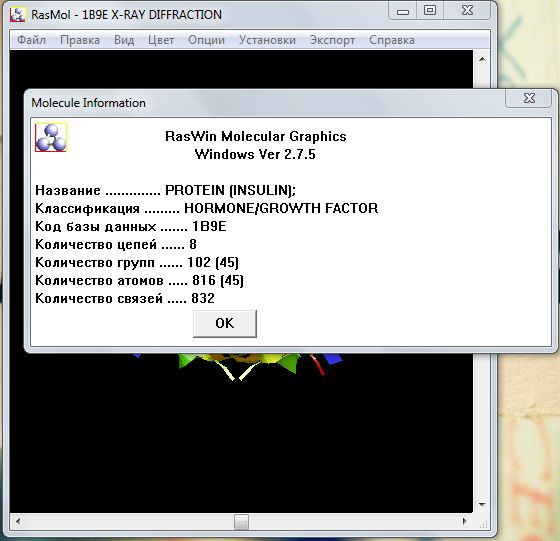
Task: Click the RasWin molecule logo in dialog
Action: pyautogui.click(x=51, y=137)
